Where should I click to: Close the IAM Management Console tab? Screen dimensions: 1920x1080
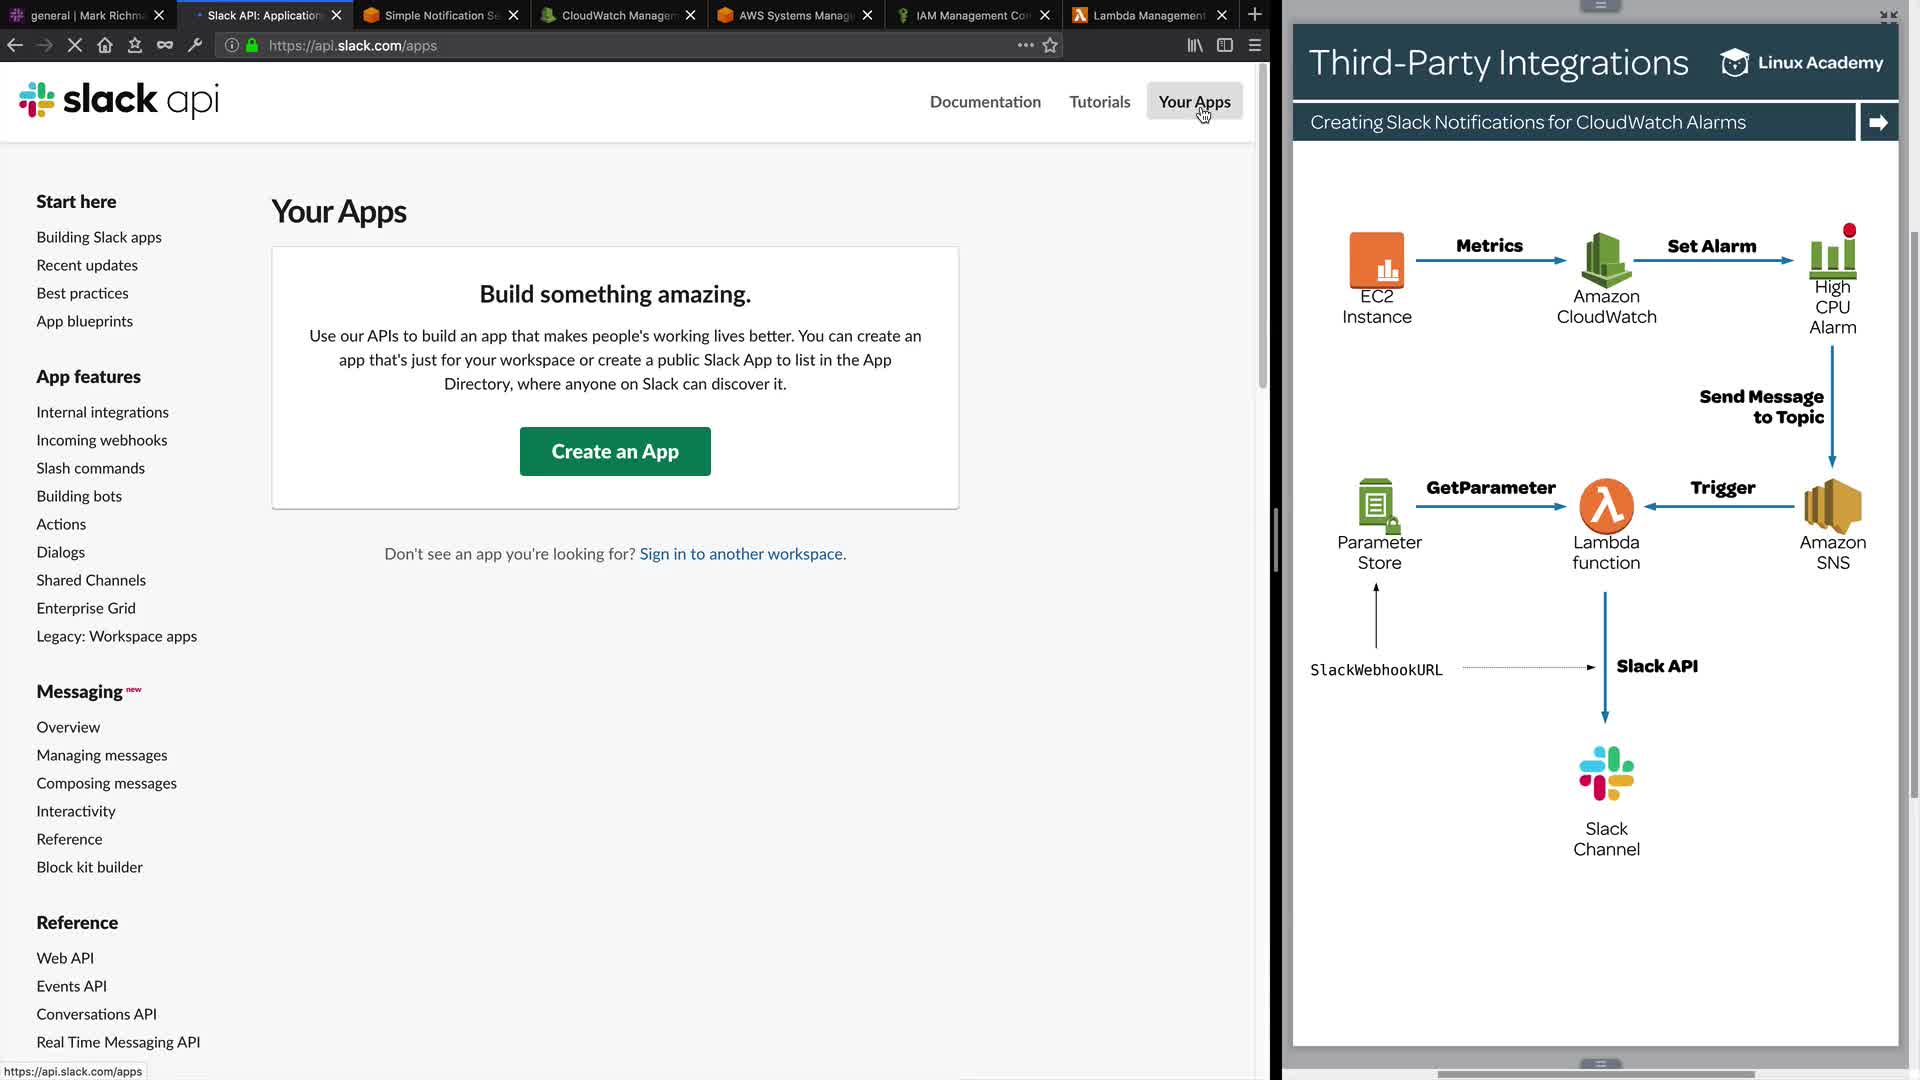point(1045,15)
